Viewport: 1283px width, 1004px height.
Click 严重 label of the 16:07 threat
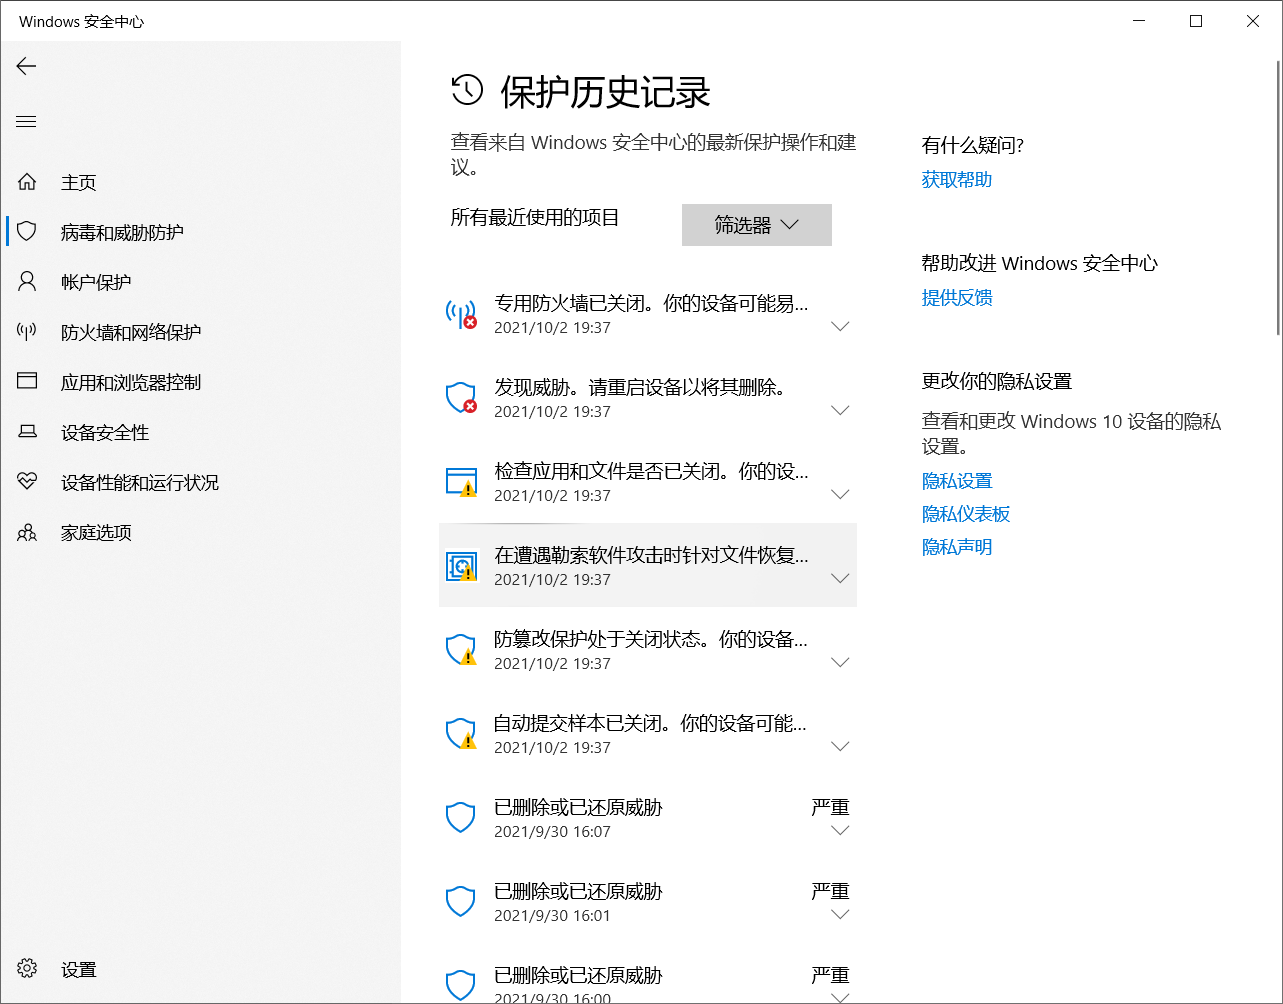click(830, 807)
